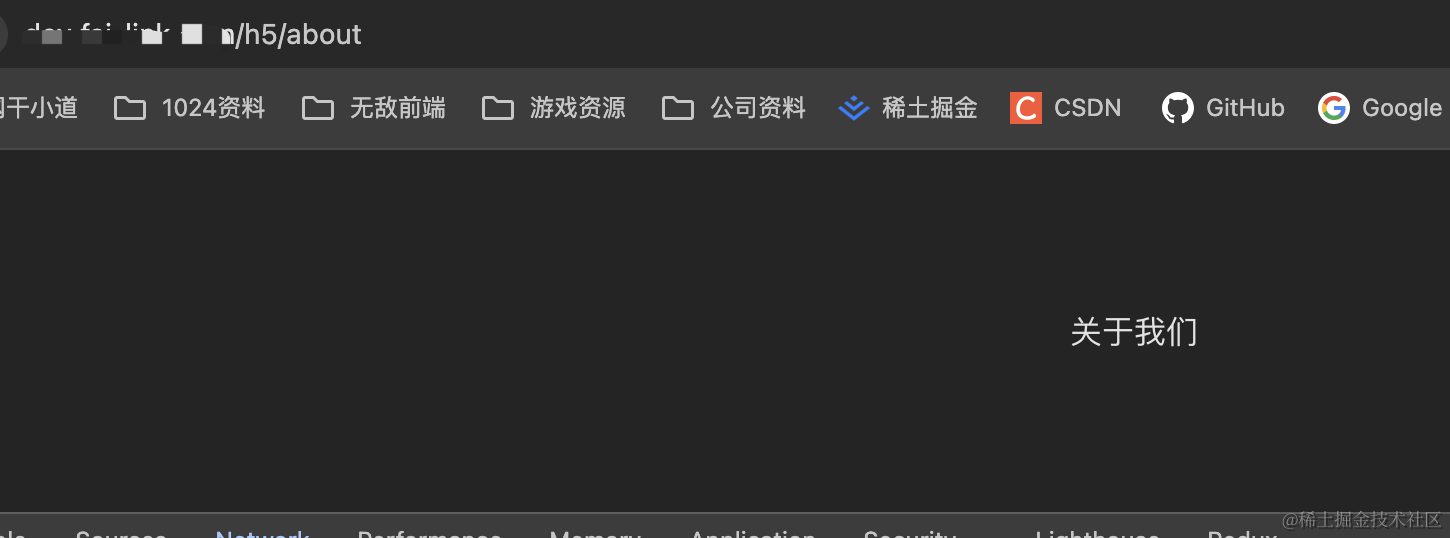Click the 无敌前端 folder icon

click(x=318, y=108)
